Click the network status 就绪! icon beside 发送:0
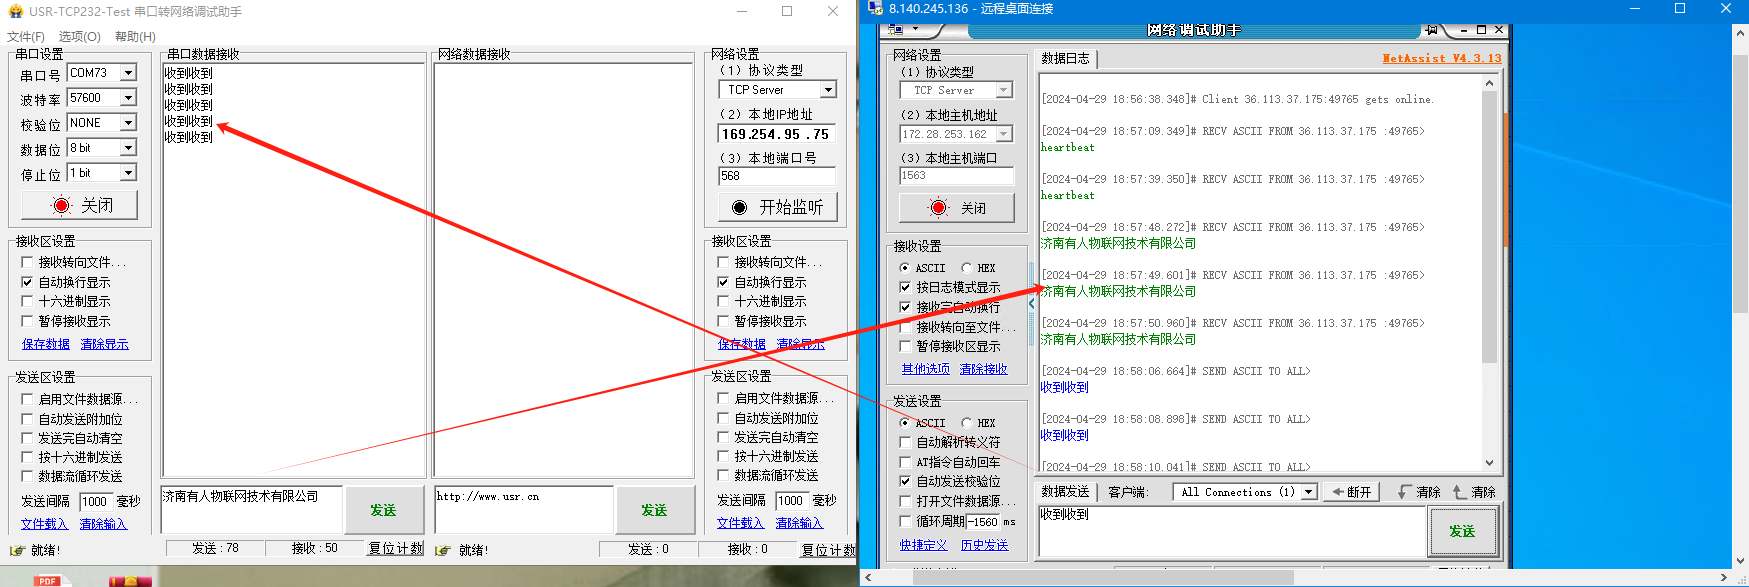The image size is (1749, 587). [x=443, y=550]
